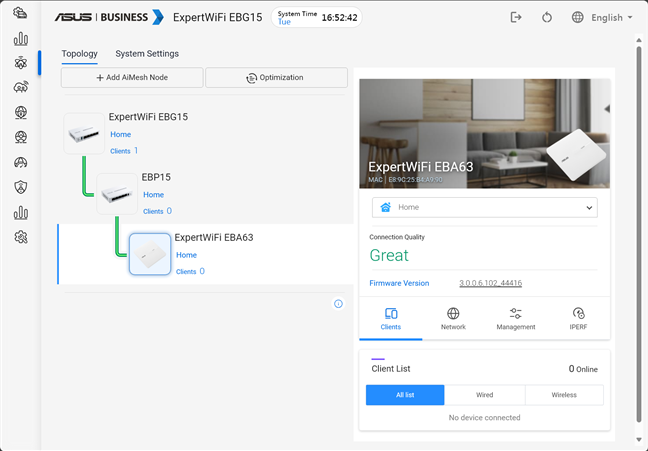Click the reboot icon in the header
The height and width of the screenshot is (451, 648).
point(547,17)
